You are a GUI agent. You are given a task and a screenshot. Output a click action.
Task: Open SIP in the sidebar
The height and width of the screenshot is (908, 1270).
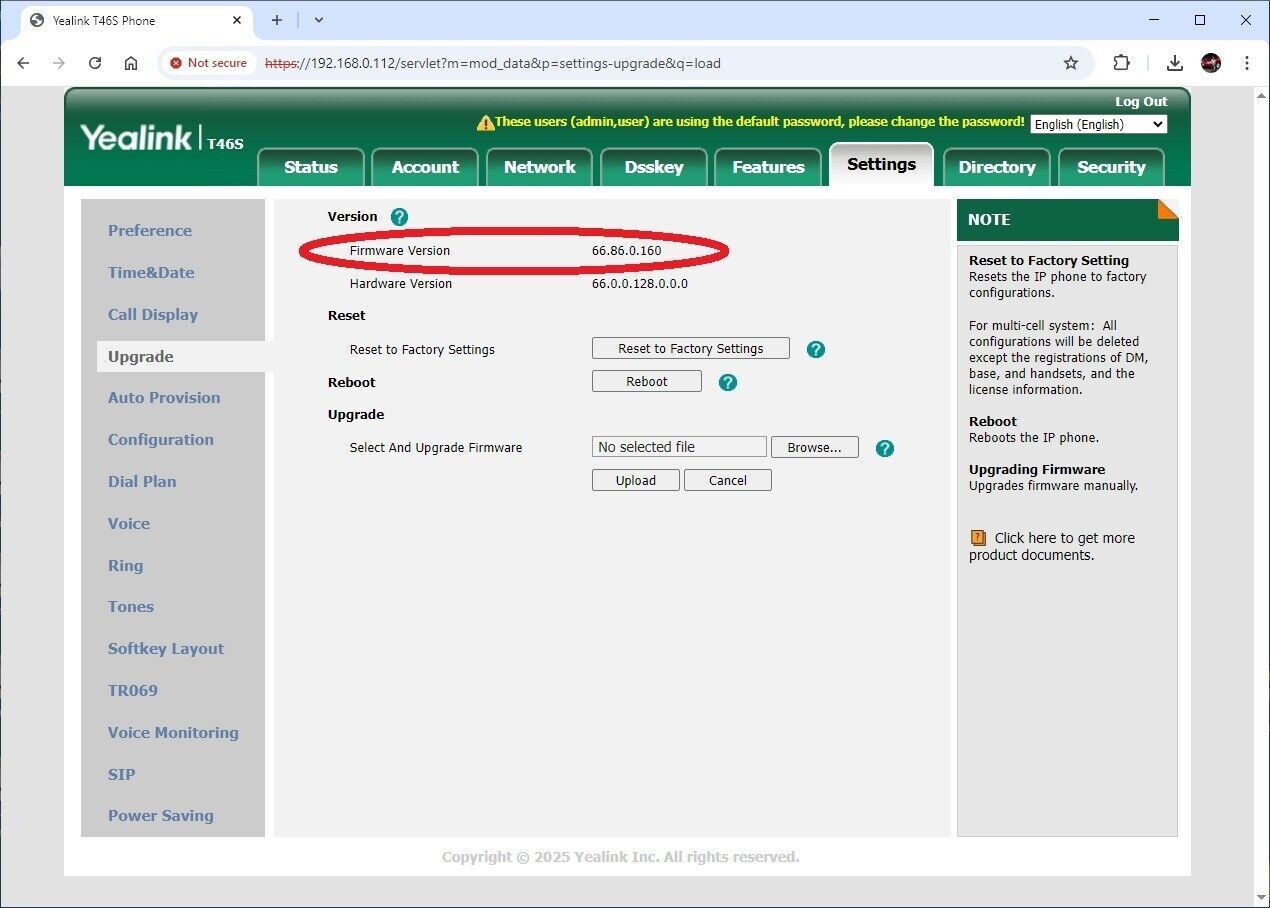(x=121, y=774)
